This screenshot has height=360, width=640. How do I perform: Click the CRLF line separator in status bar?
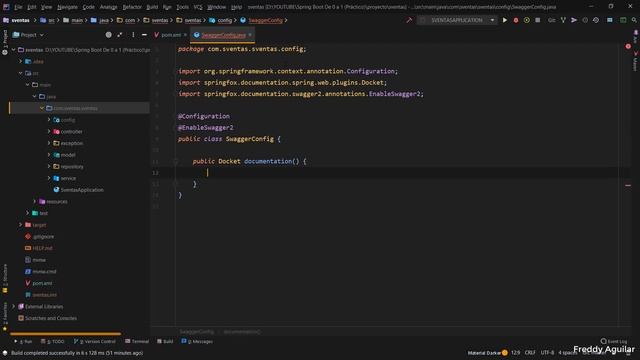point(530,353)
